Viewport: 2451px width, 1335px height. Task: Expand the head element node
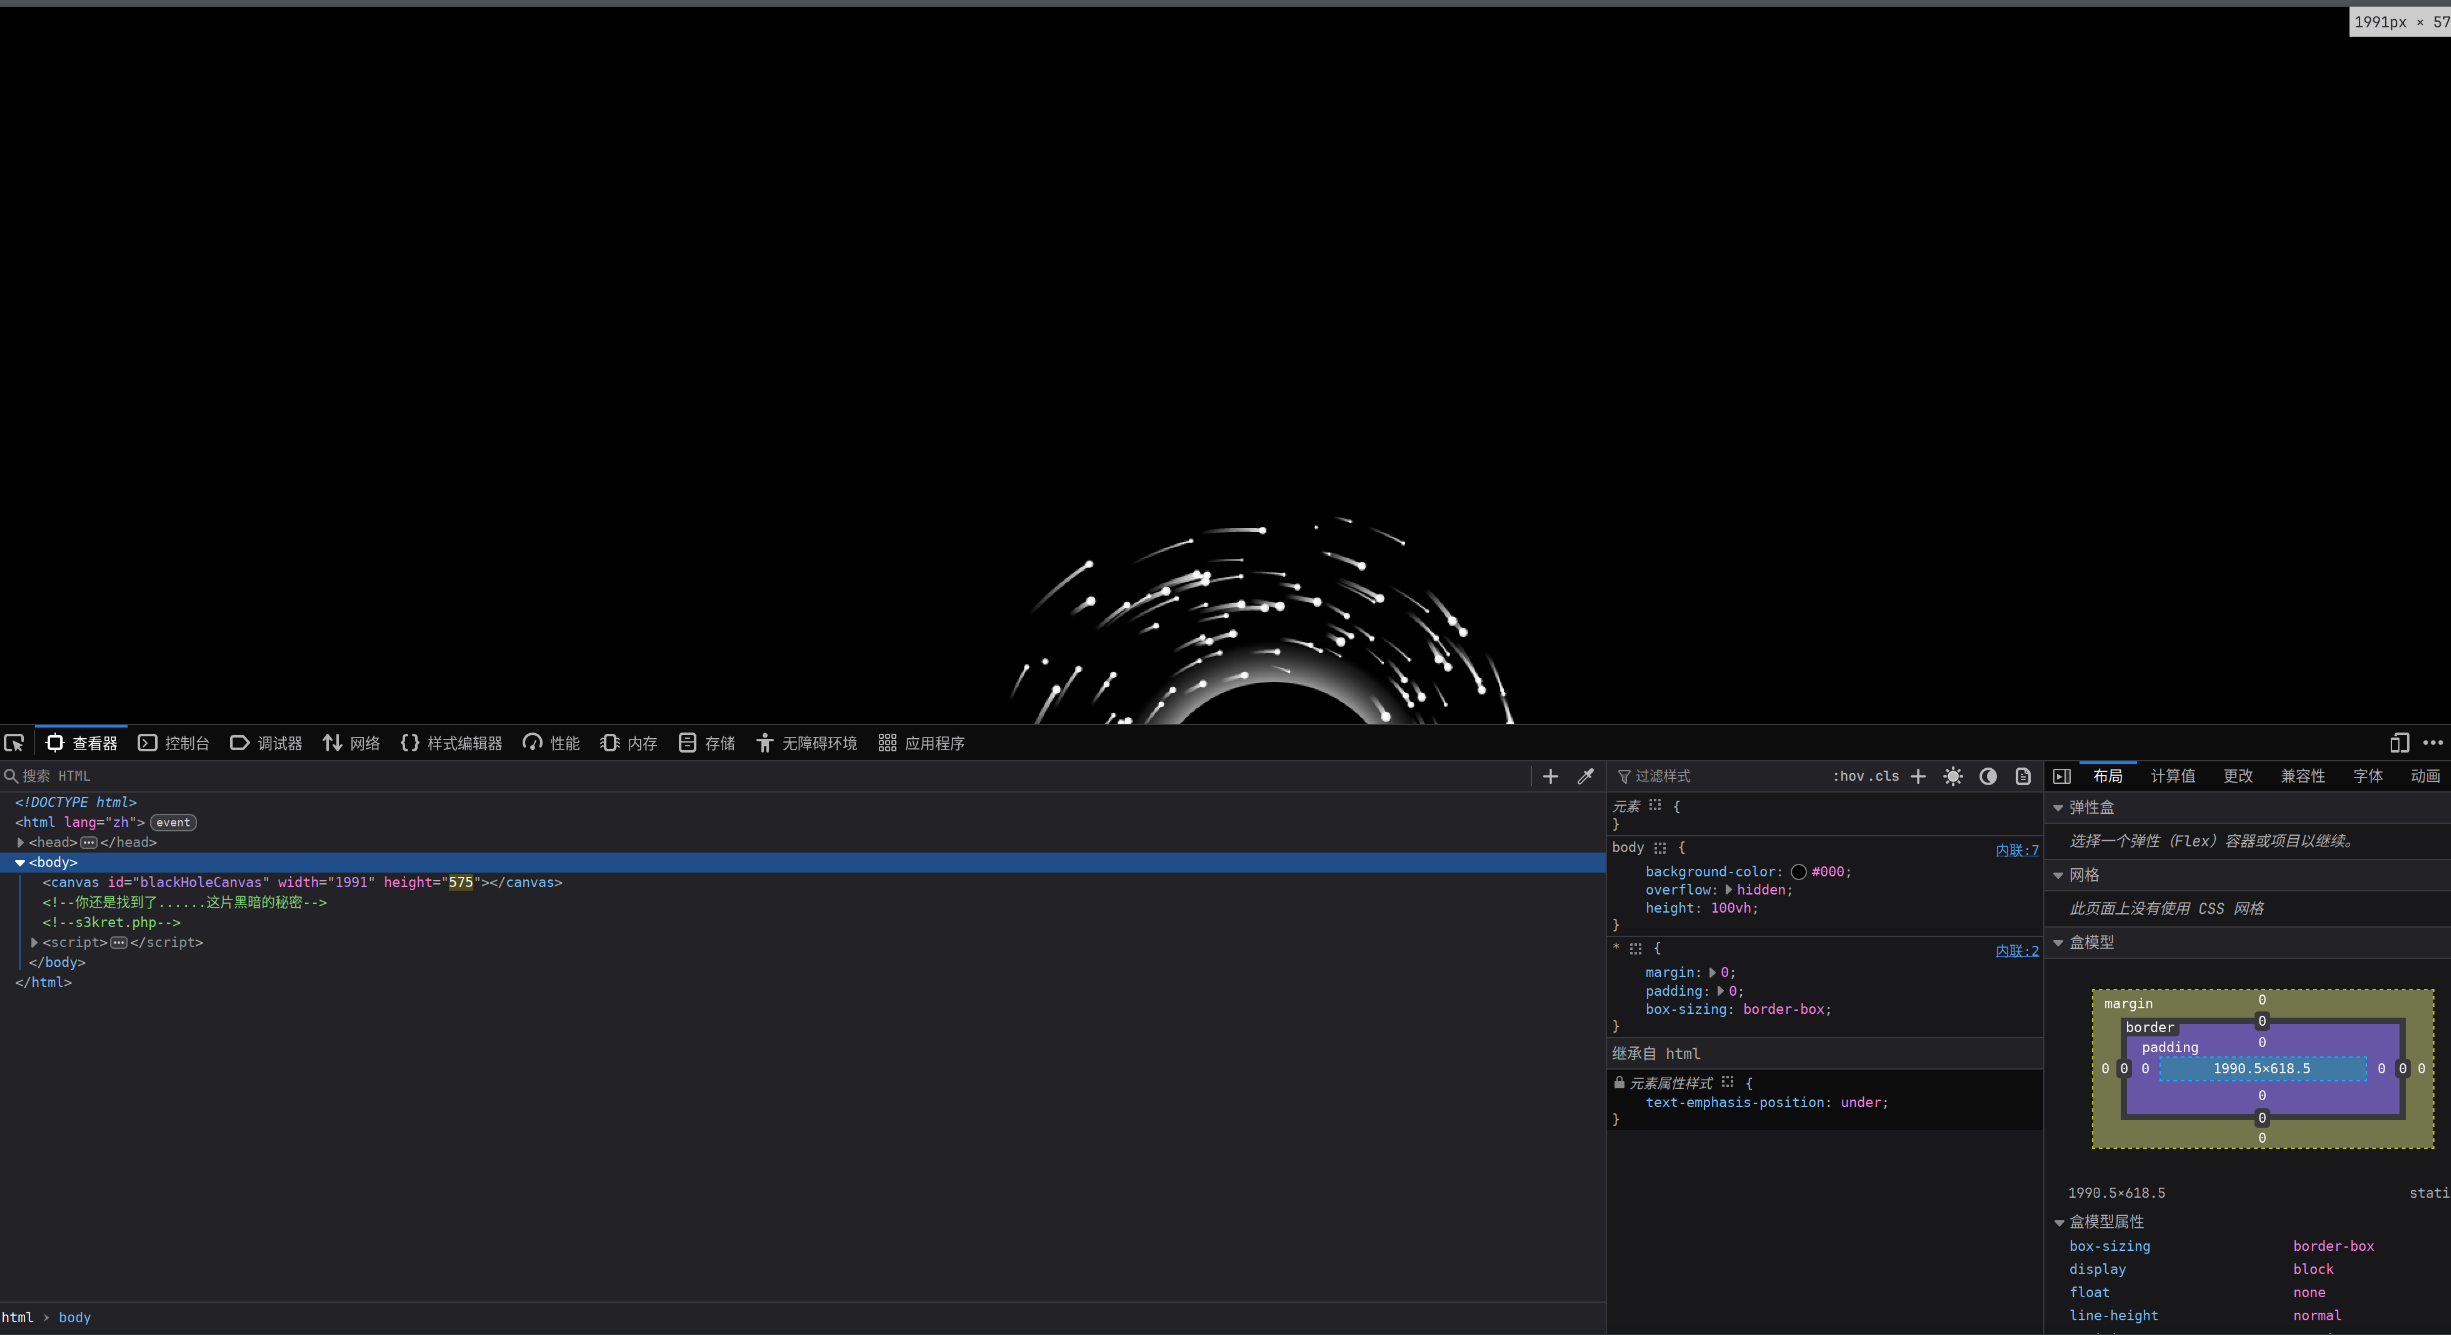(21, 842)
